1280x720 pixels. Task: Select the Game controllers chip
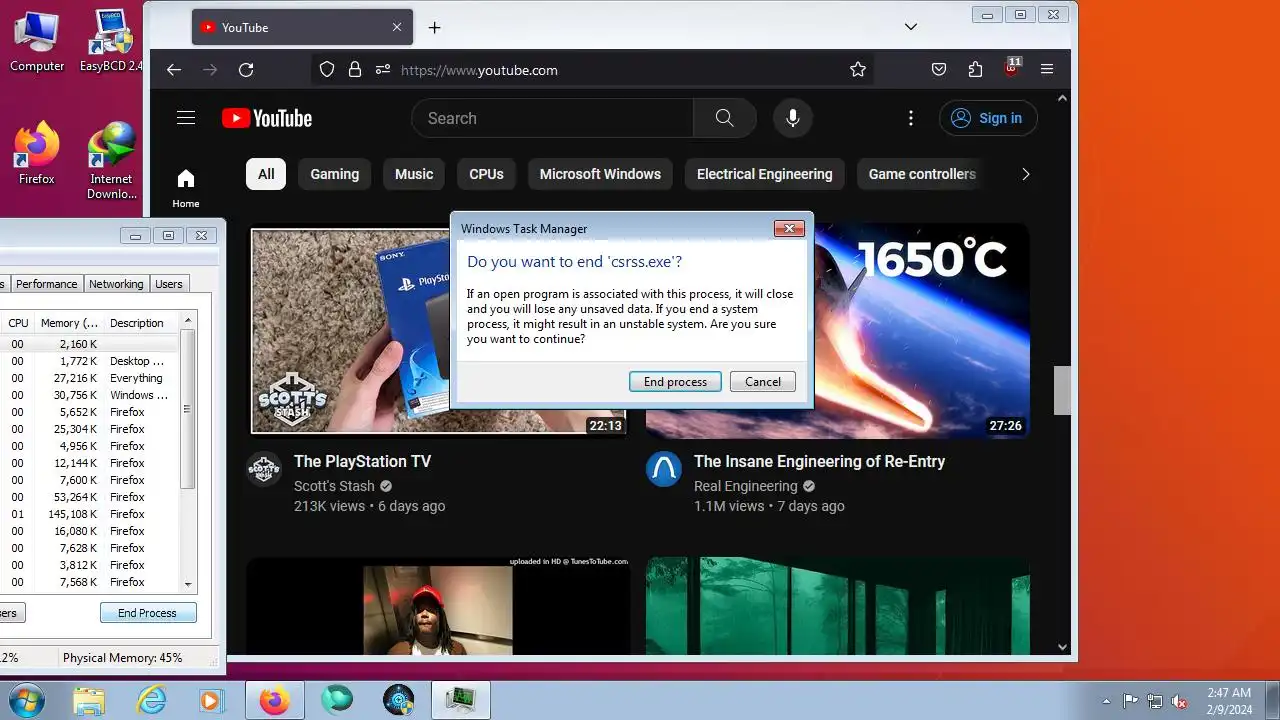point(922,174)
